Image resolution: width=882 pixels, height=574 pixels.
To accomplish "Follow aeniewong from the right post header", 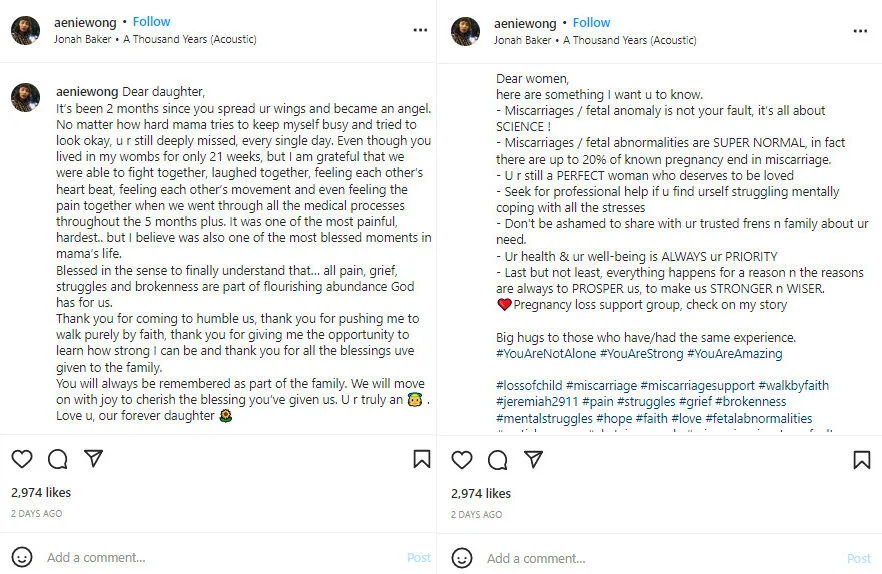I will point(592,22).
